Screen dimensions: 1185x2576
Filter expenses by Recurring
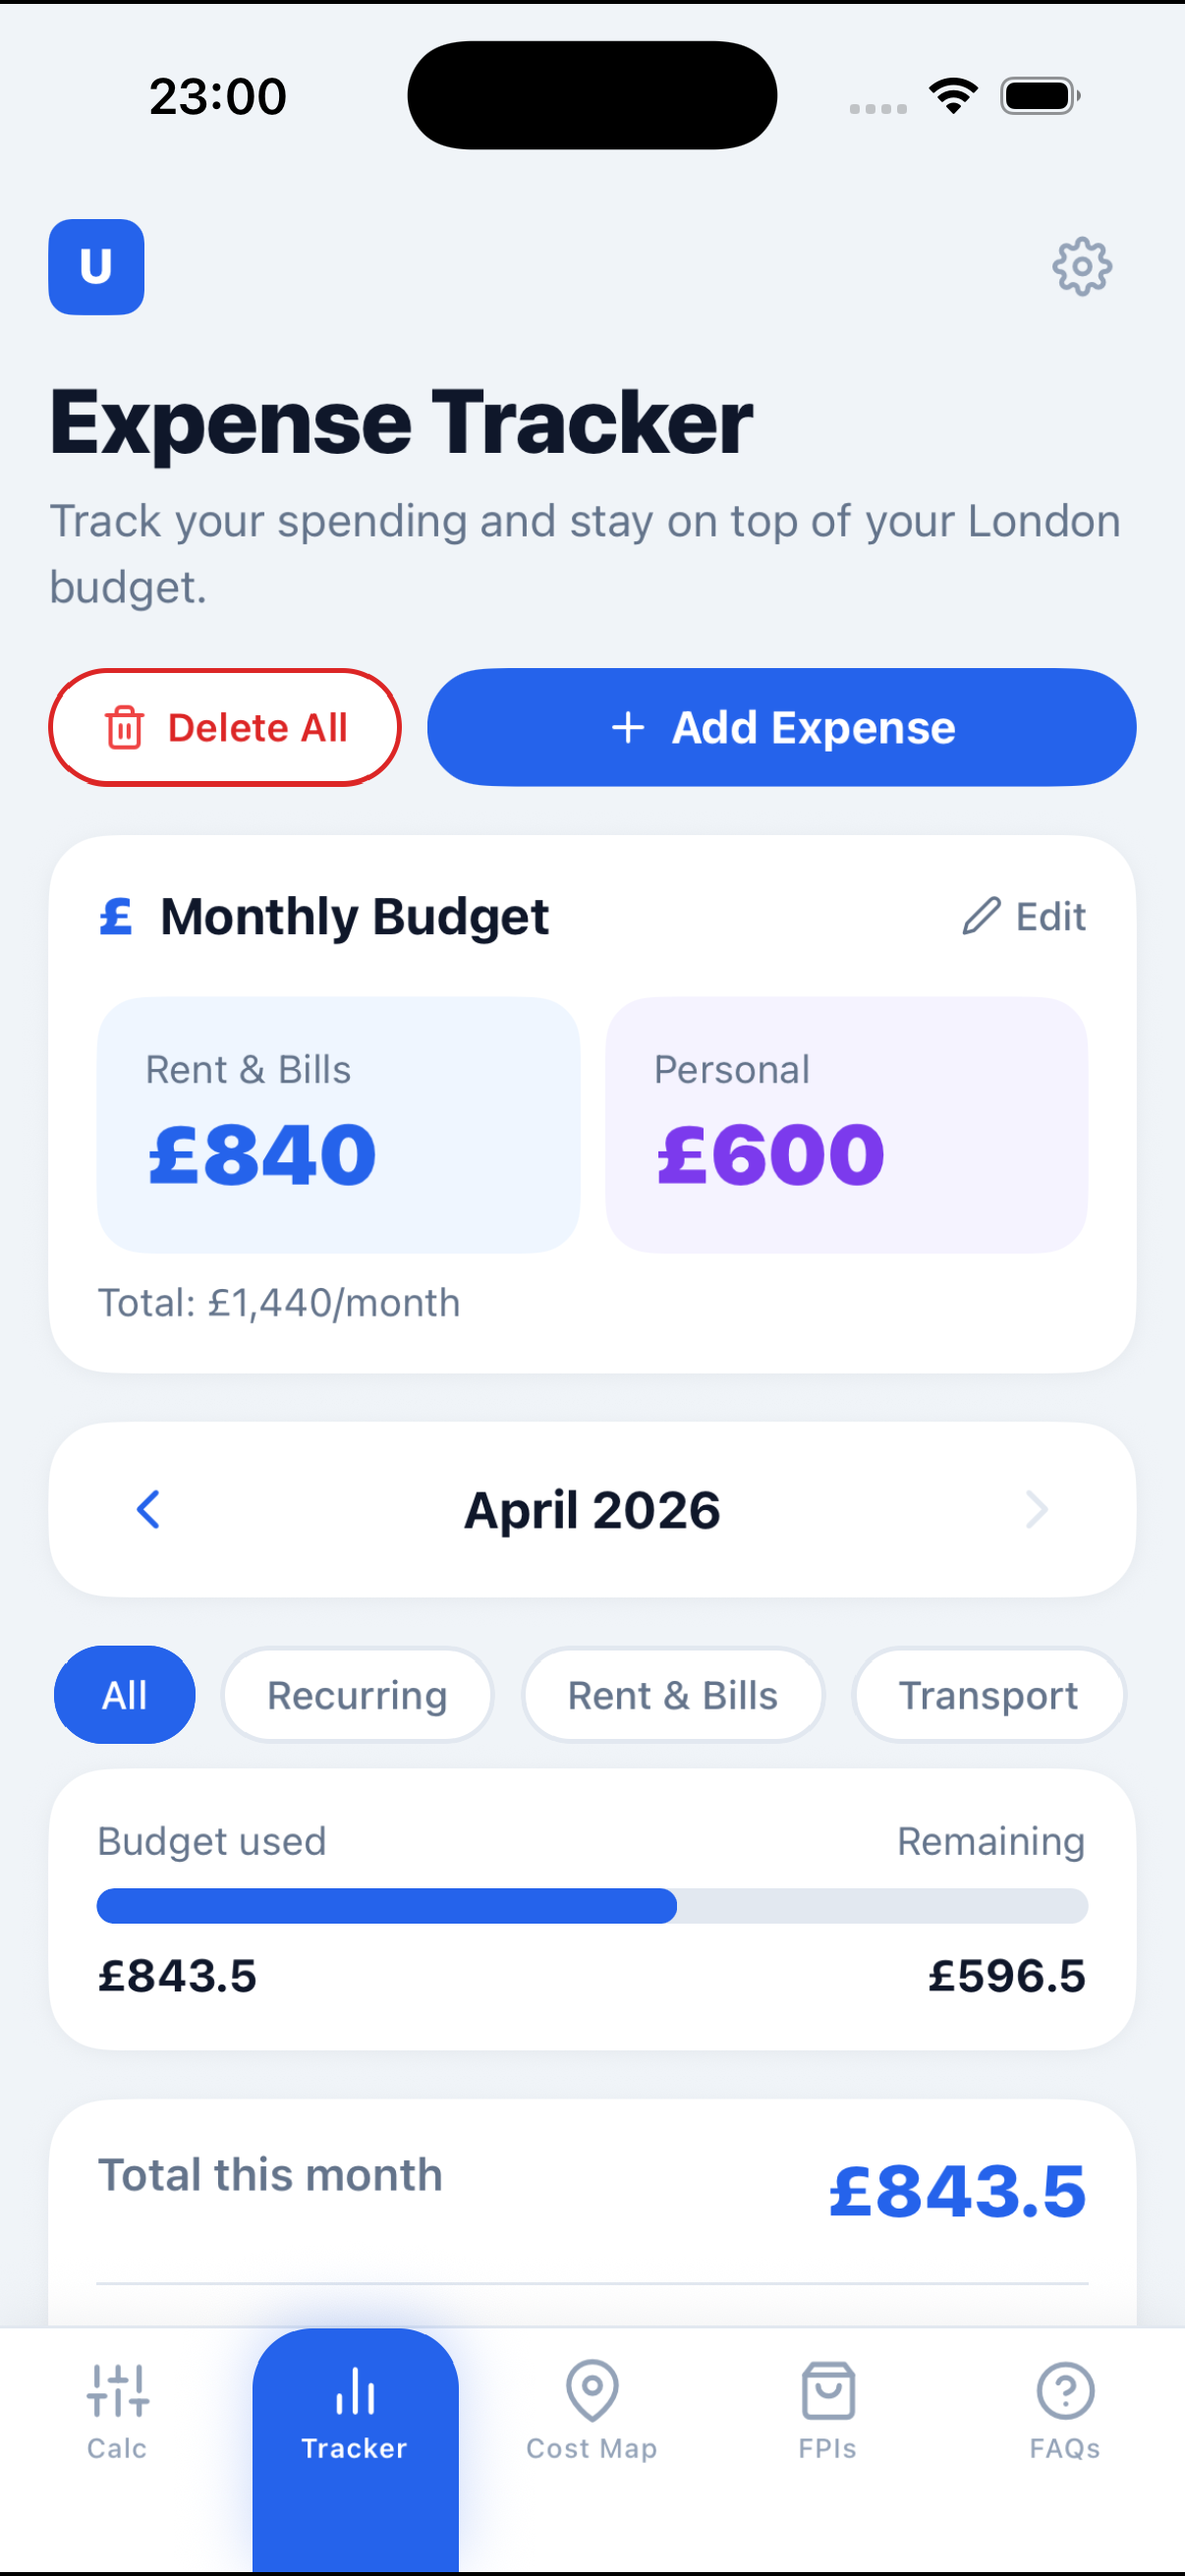pyautogui.click(x=357, y=1695)
